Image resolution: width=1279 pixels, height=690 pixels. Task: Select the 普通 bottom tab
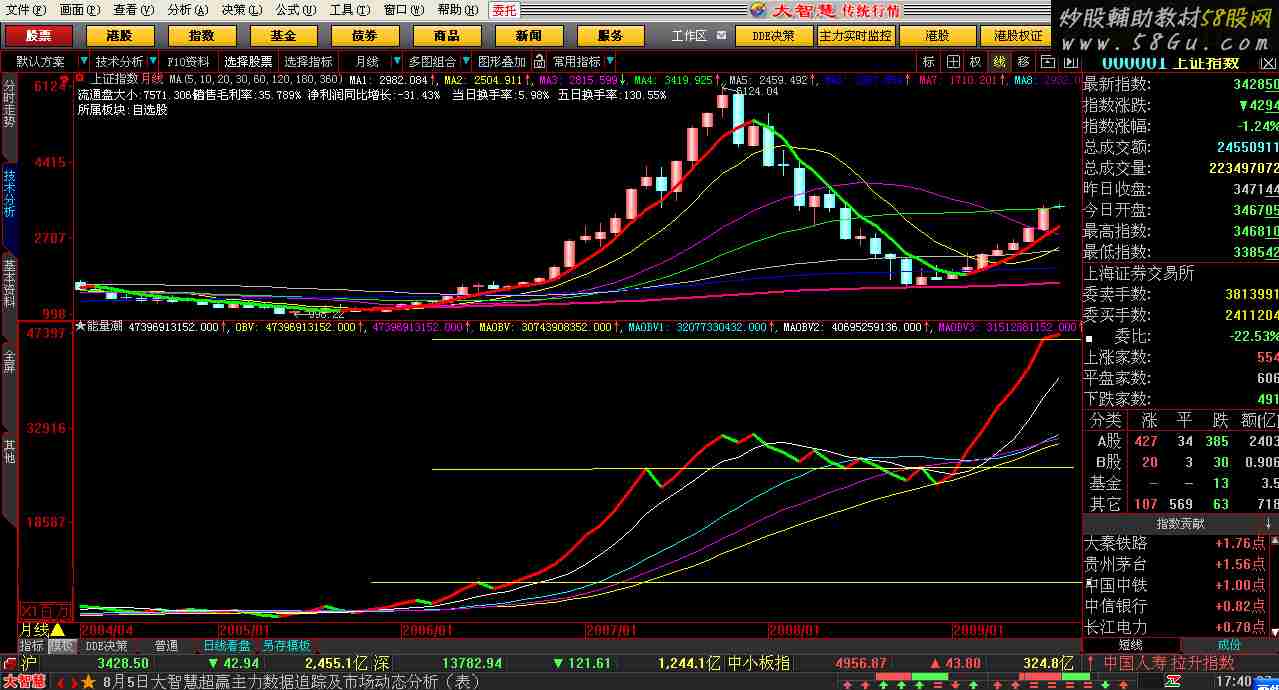tap(166, 646)
